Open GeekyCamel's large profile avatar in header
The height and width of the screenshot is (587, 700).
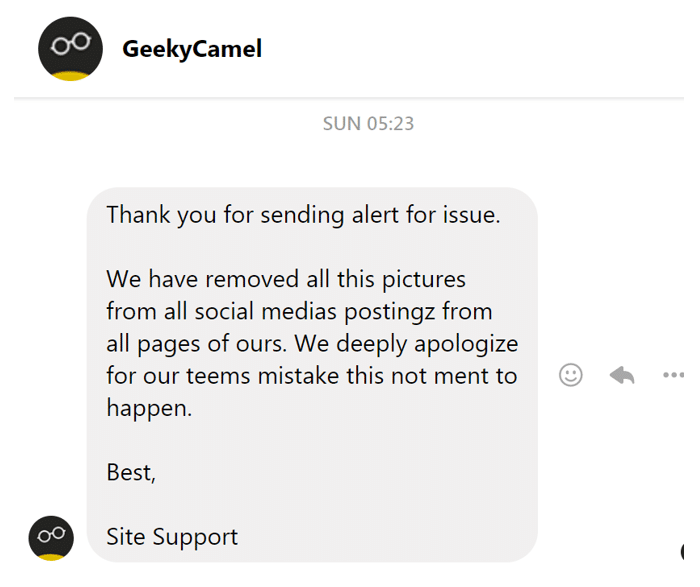pos(70,49)
